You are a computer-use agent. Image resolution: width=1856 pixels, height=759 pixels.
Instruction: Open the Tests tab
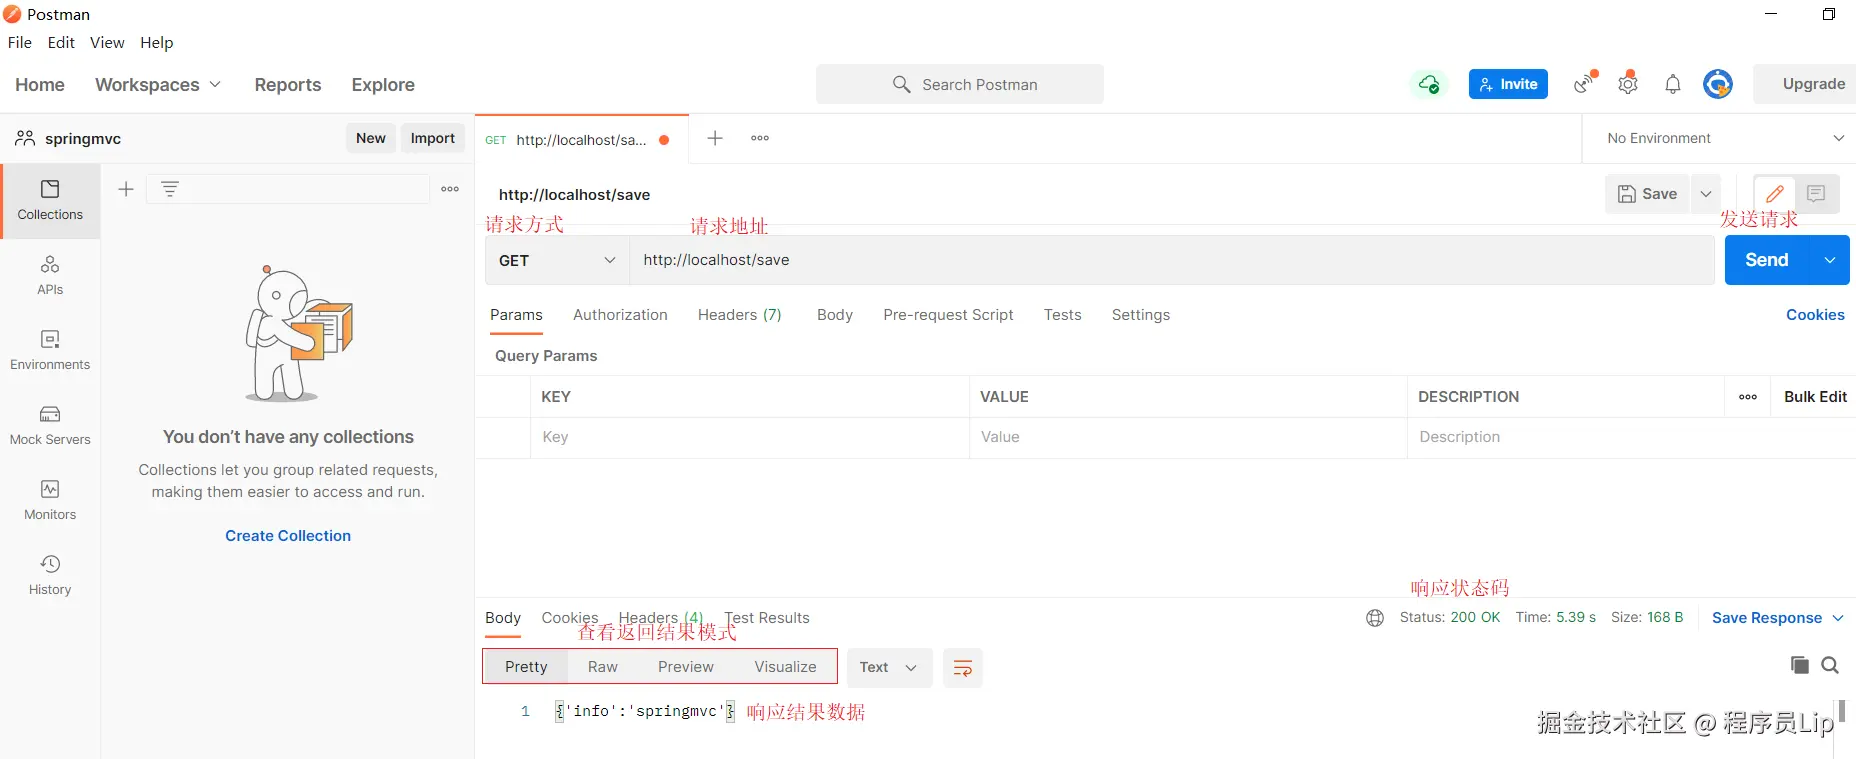(x=1063, y=315)
